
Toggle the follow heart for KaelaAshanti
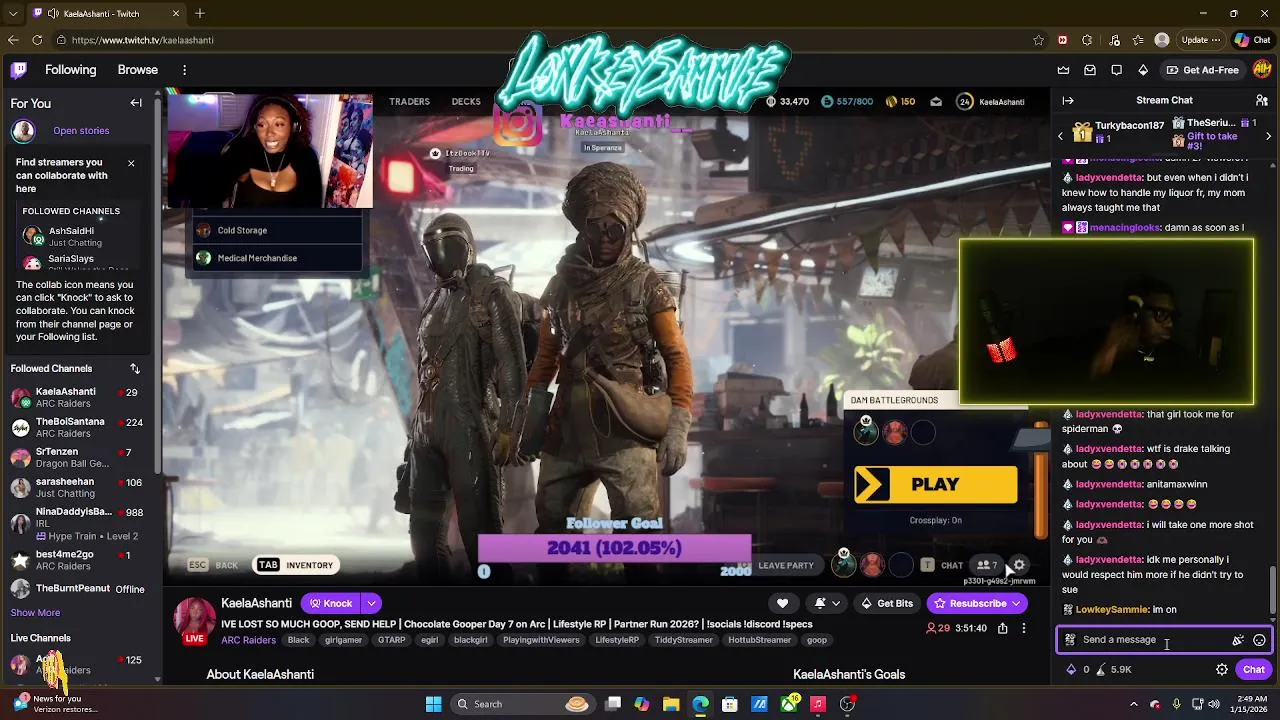click(782, 604)
